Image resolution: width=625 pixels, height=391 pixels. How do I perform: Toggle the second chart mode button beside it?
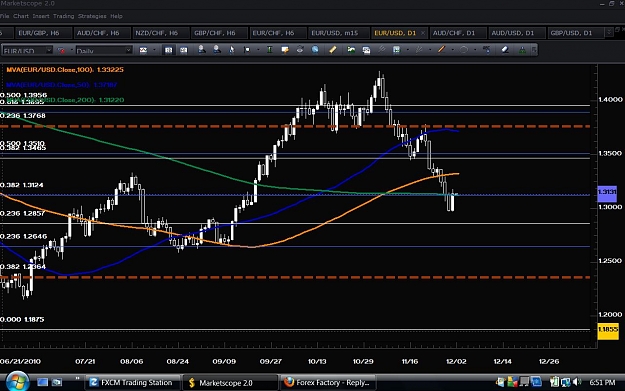[x=183, y=50]
